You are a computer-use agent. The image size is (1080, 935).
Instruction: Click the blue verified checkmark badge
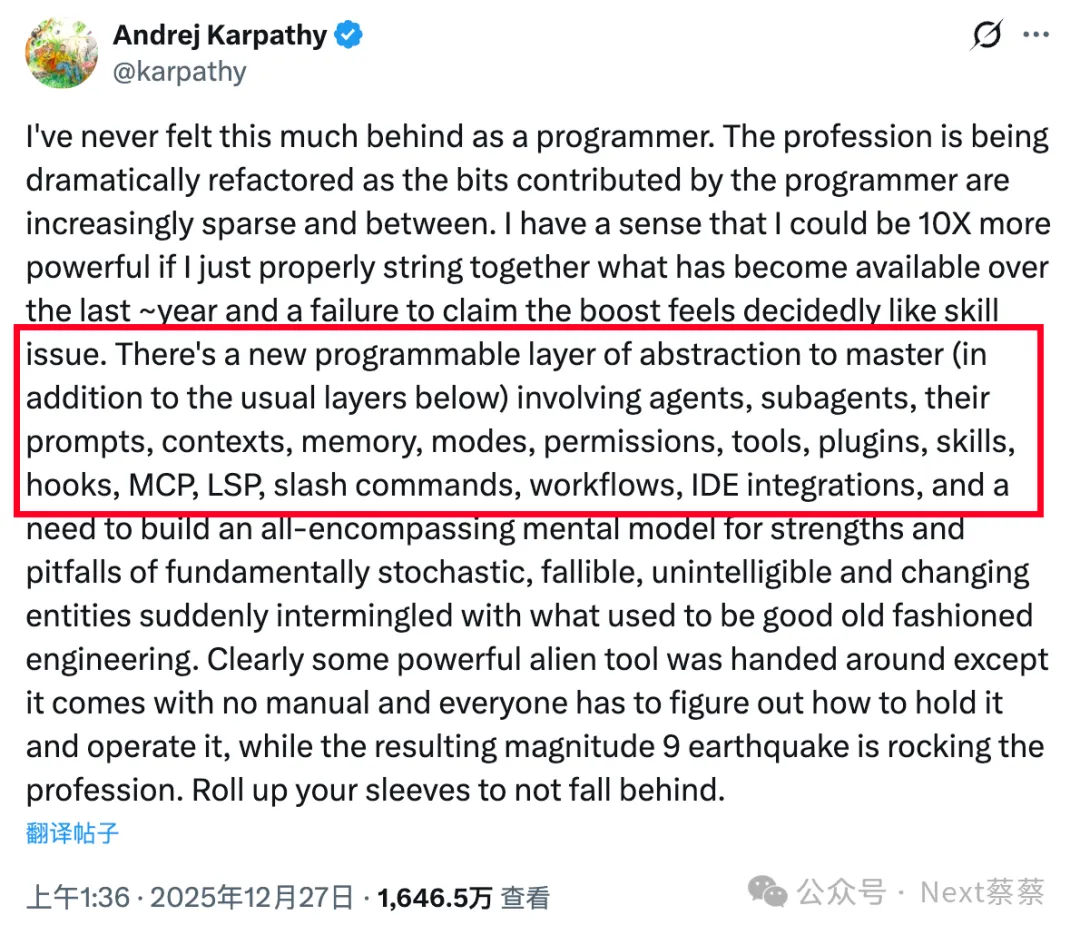(349, 36)
